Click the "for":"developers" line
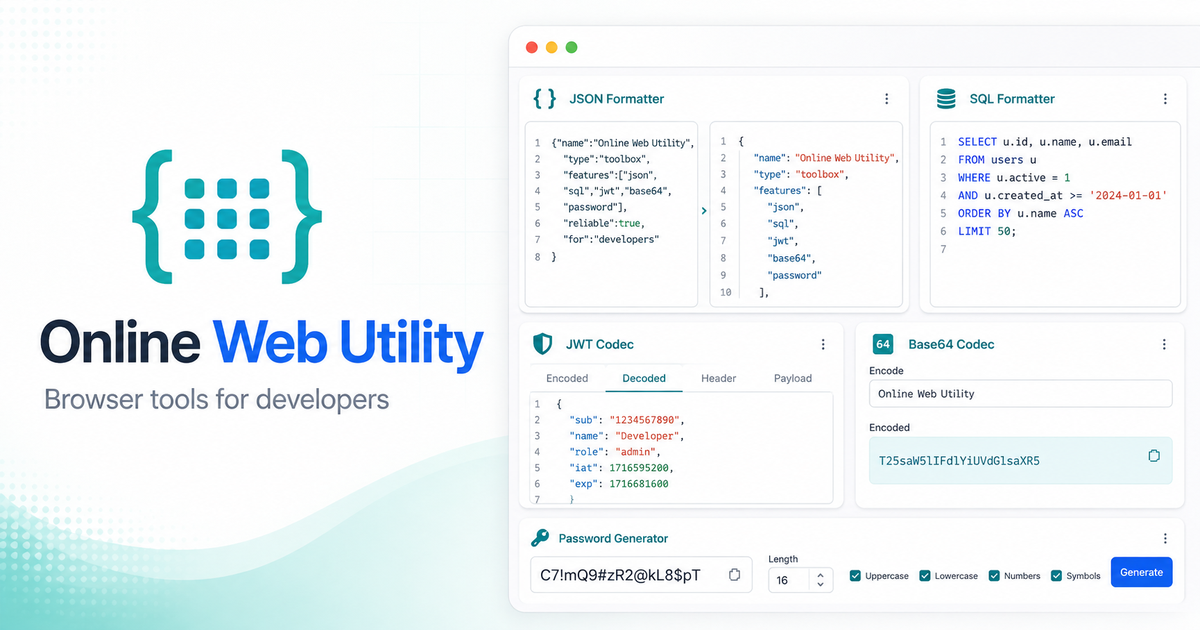 (x=612, y=239)
